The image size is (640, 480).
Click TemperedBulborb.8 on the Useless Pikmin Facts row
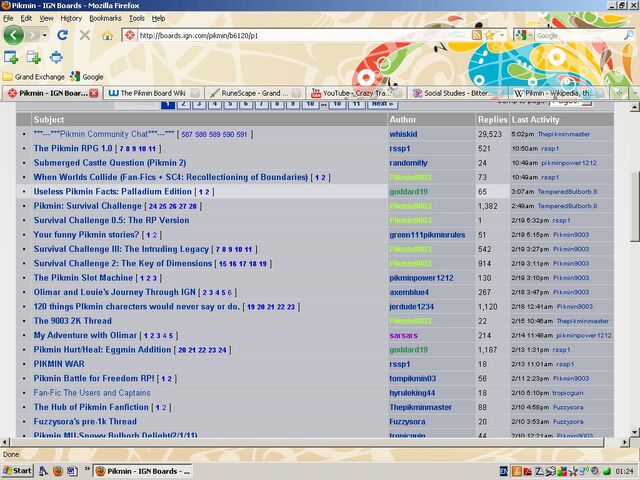567,191
